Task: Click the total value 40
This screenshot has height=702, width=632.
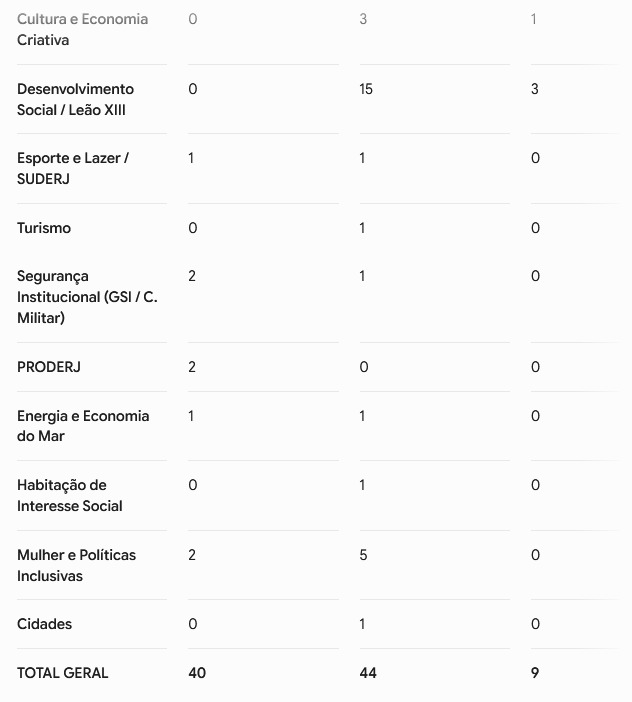Action: 197,673
